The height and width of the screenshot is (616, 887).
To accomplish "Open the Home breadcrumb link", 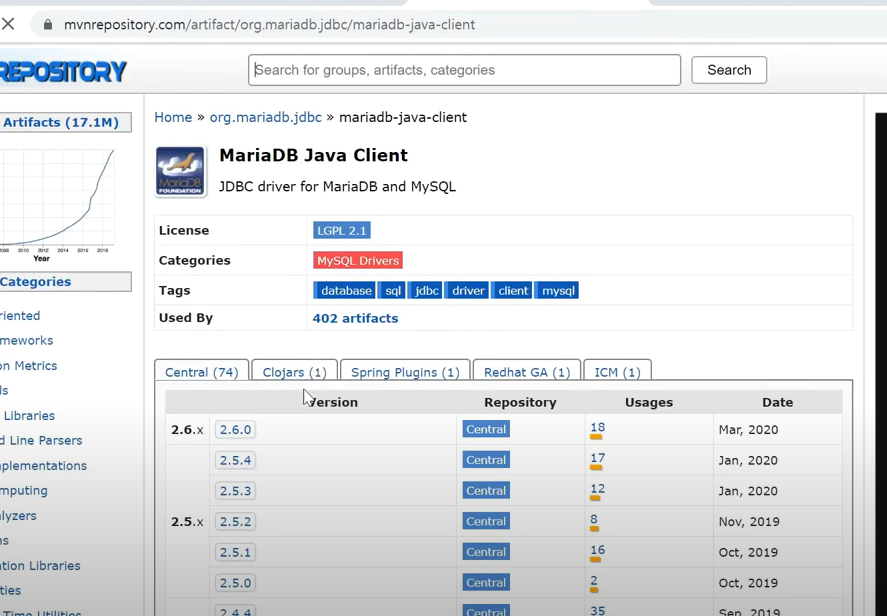I will tap(173, 117).
